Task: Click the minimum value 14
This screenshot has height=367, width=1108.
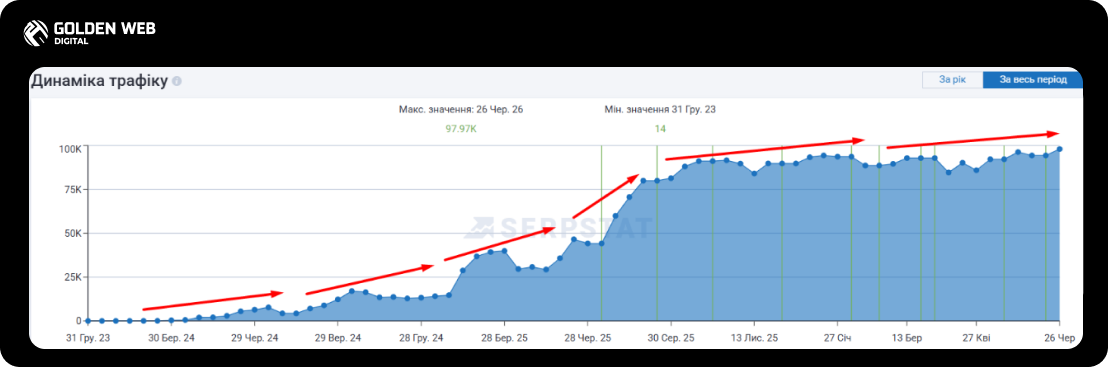Action: [x=660, y=129]
